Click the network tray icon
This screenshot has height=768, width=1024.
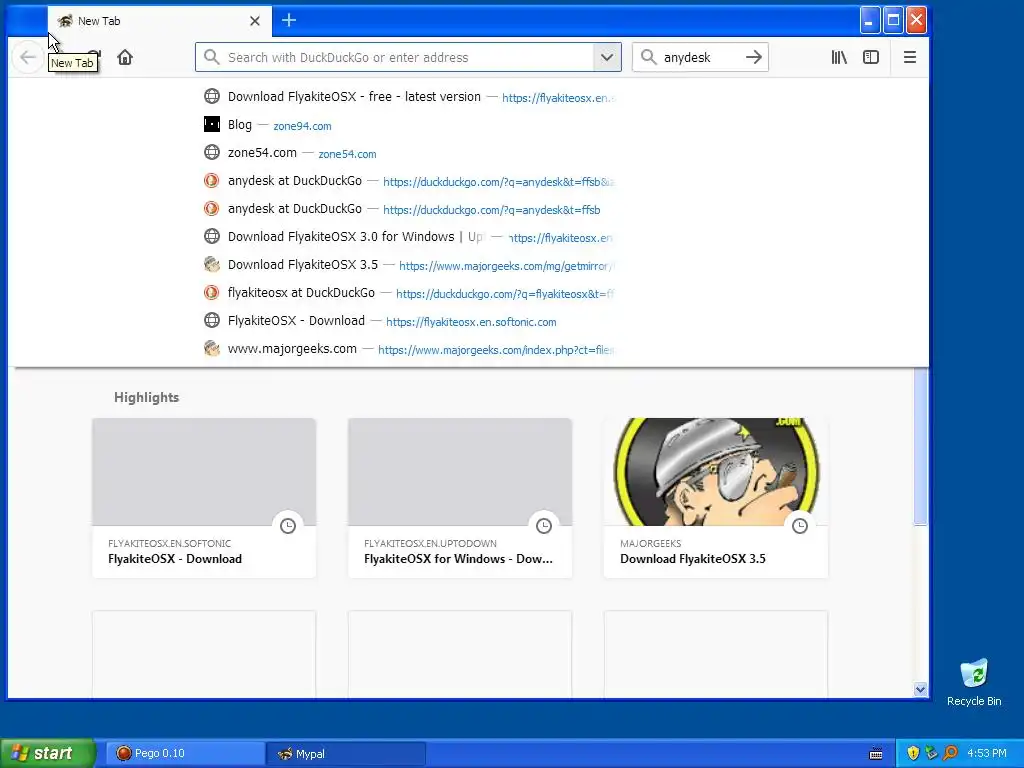click(x=932, y=754)
